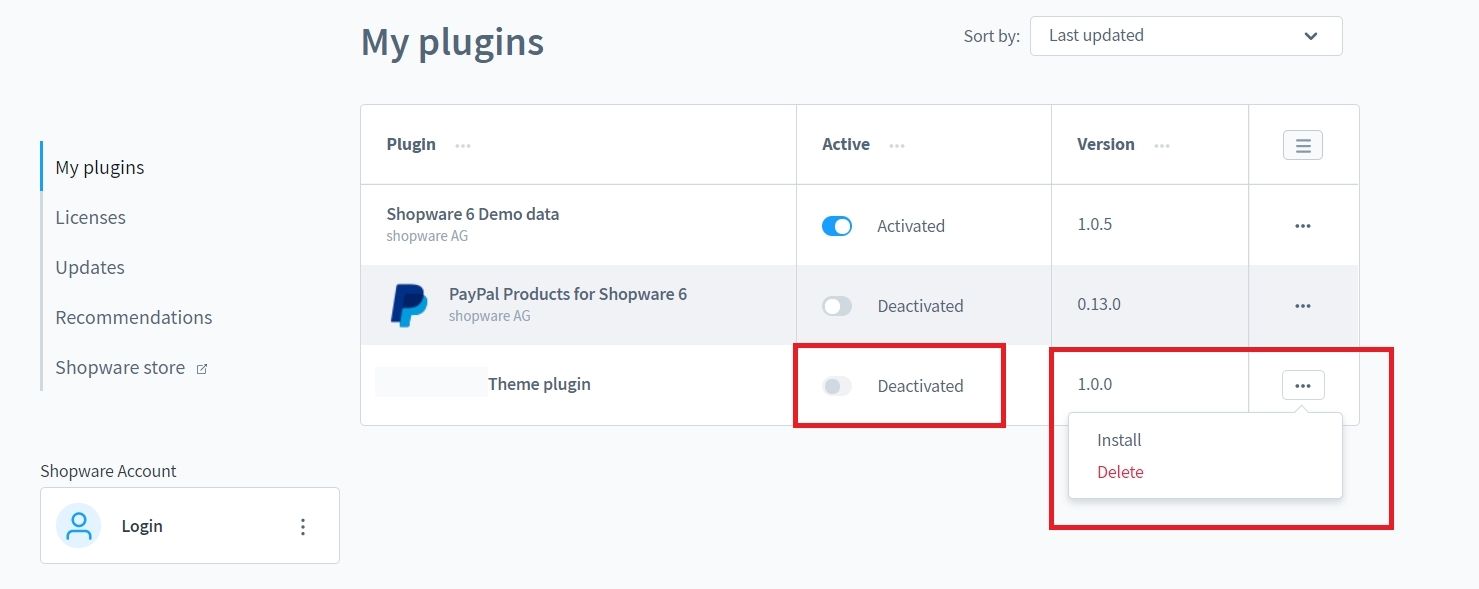Image resolution: width=1479 pixels, height=589 pixels.
Task: Open actions menu for PayPal Products plugin
Action: [1302, 305]
